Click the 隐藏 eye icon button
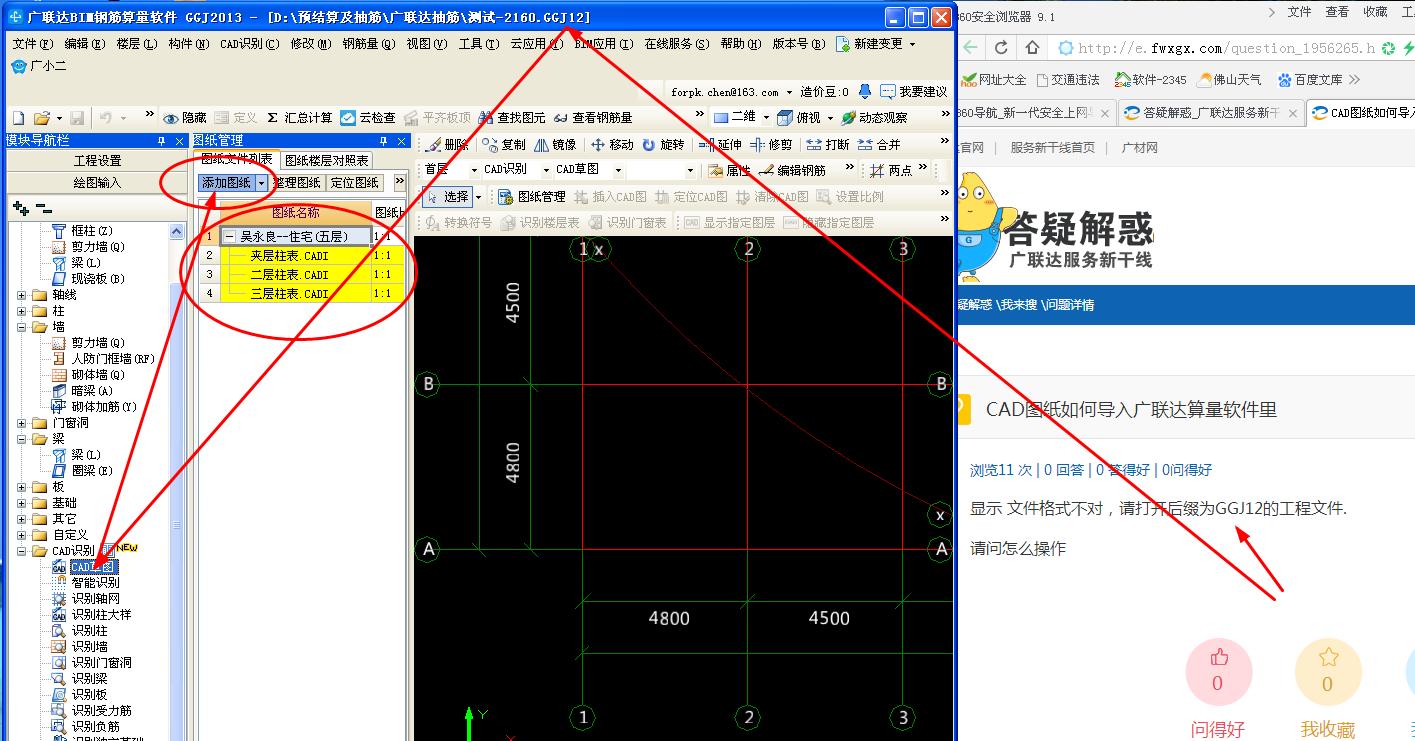The image size is (1415, 741). pos(185,117)
